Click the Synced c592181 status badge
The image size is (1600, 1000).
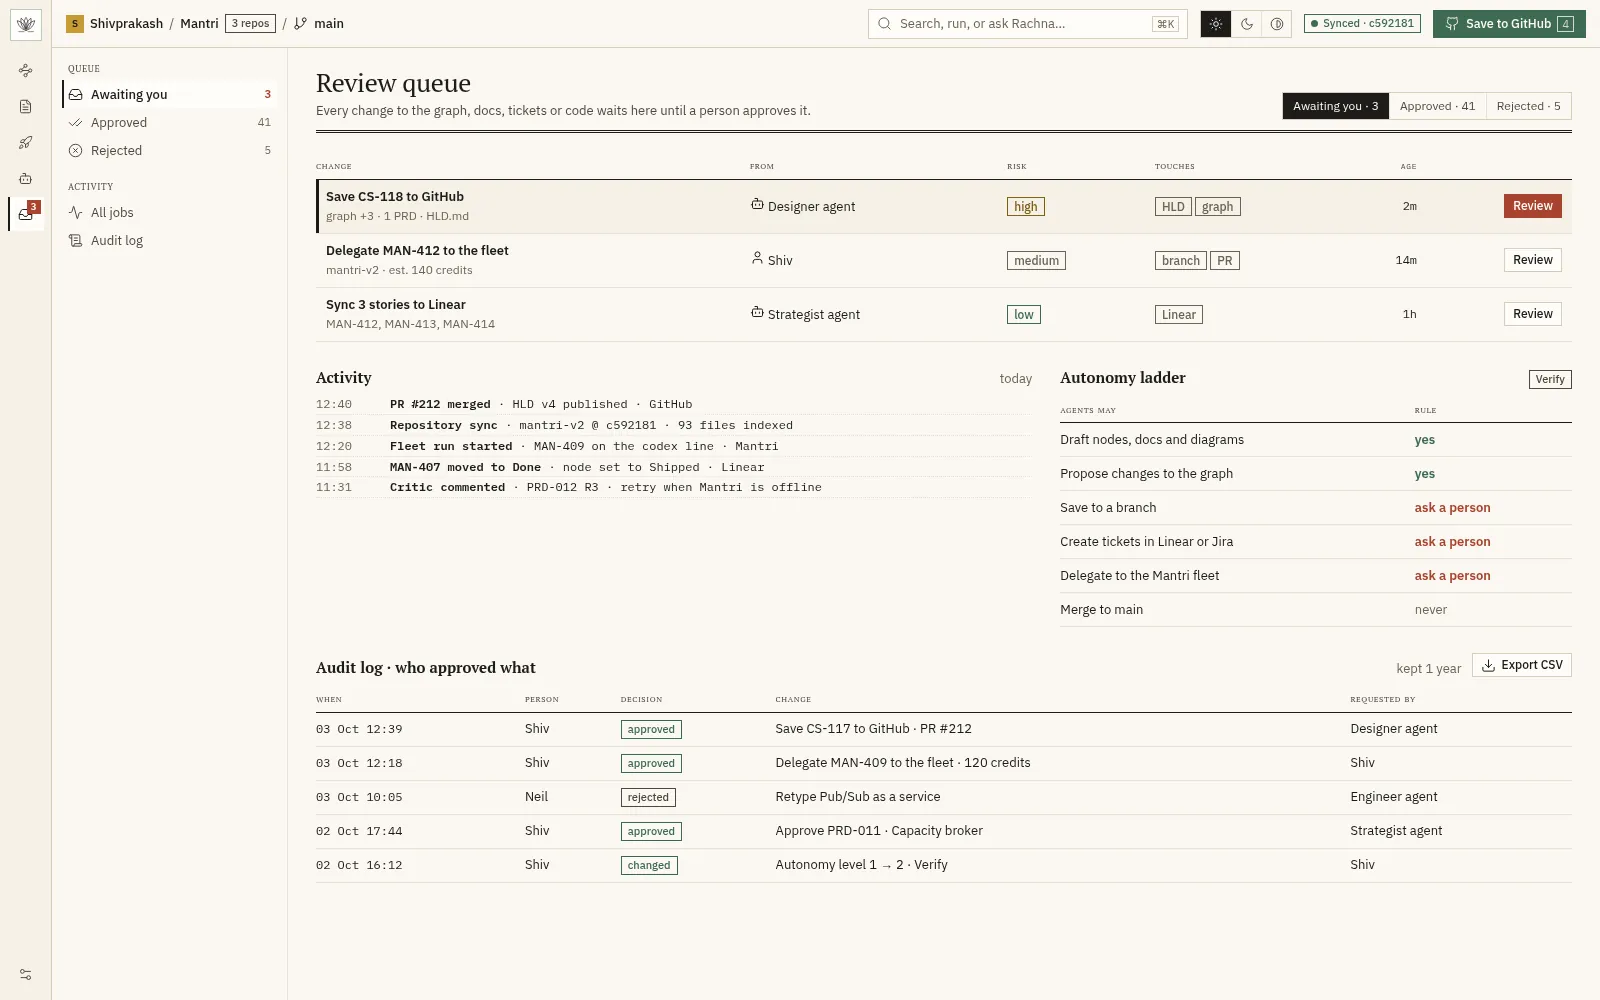(1363, 24)
